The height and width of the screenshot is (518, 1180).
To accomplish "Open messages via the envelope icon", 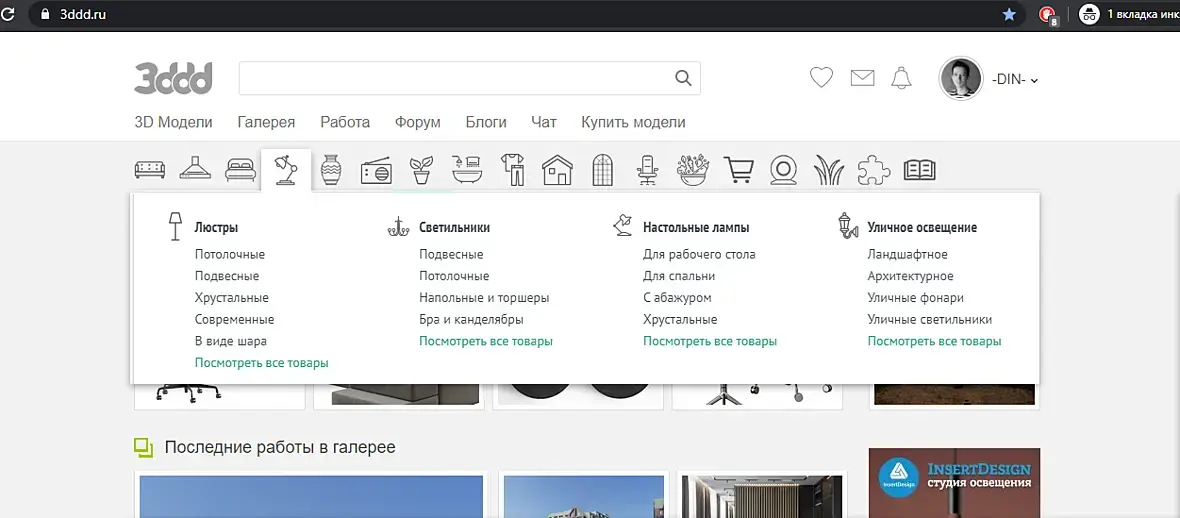I will (x=862, y=78).
